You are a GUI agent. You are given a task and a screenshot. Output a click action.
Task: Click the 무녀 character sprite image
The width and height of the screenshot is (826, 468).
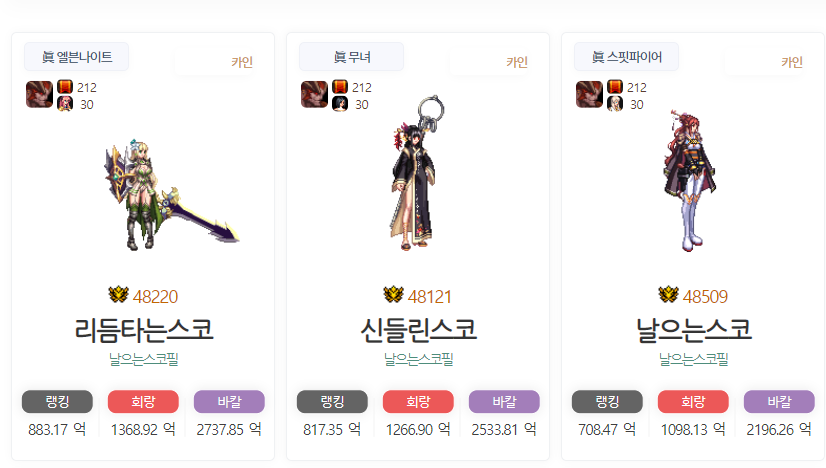tap(417, 172)
